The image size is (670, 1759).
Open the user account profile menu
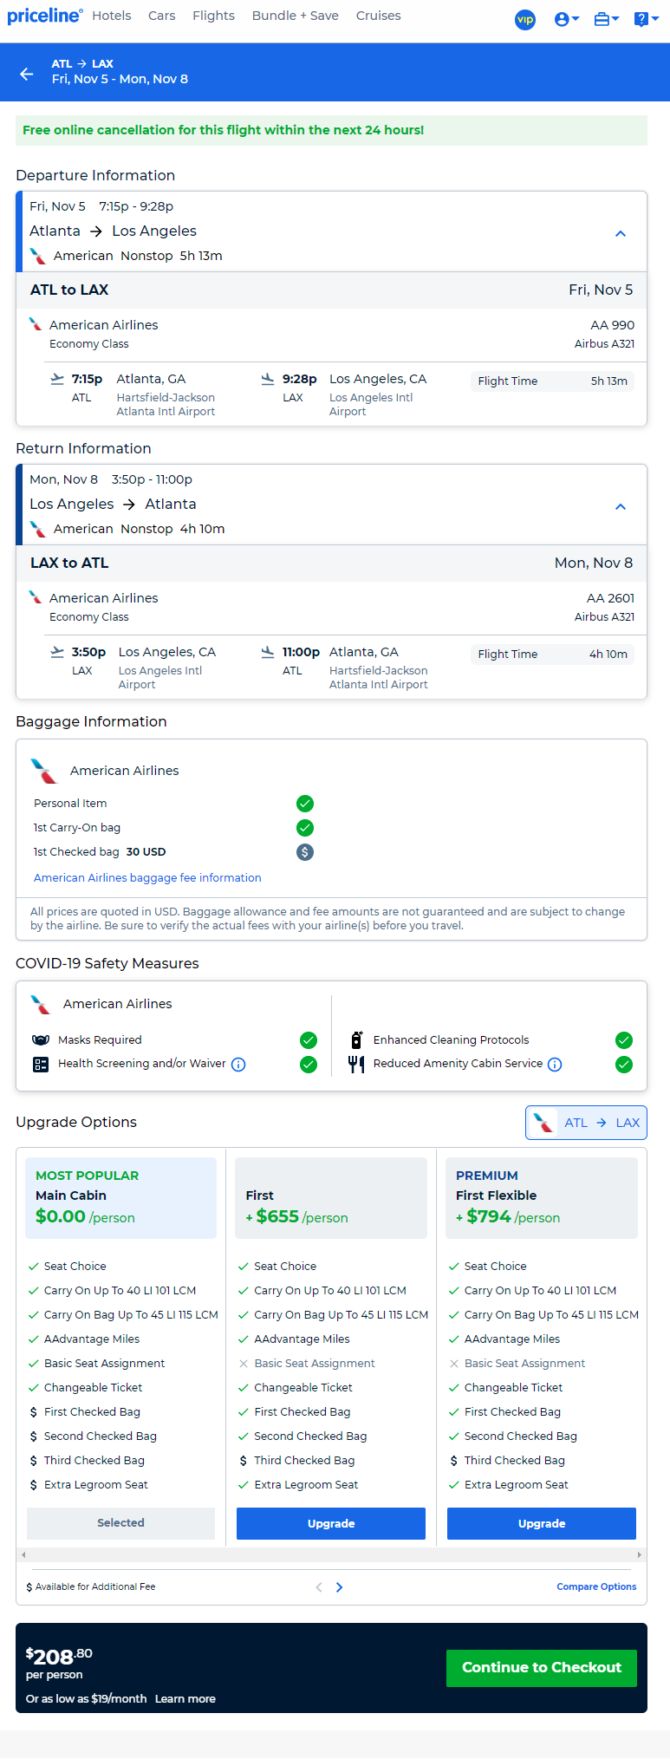click(566, 19)
